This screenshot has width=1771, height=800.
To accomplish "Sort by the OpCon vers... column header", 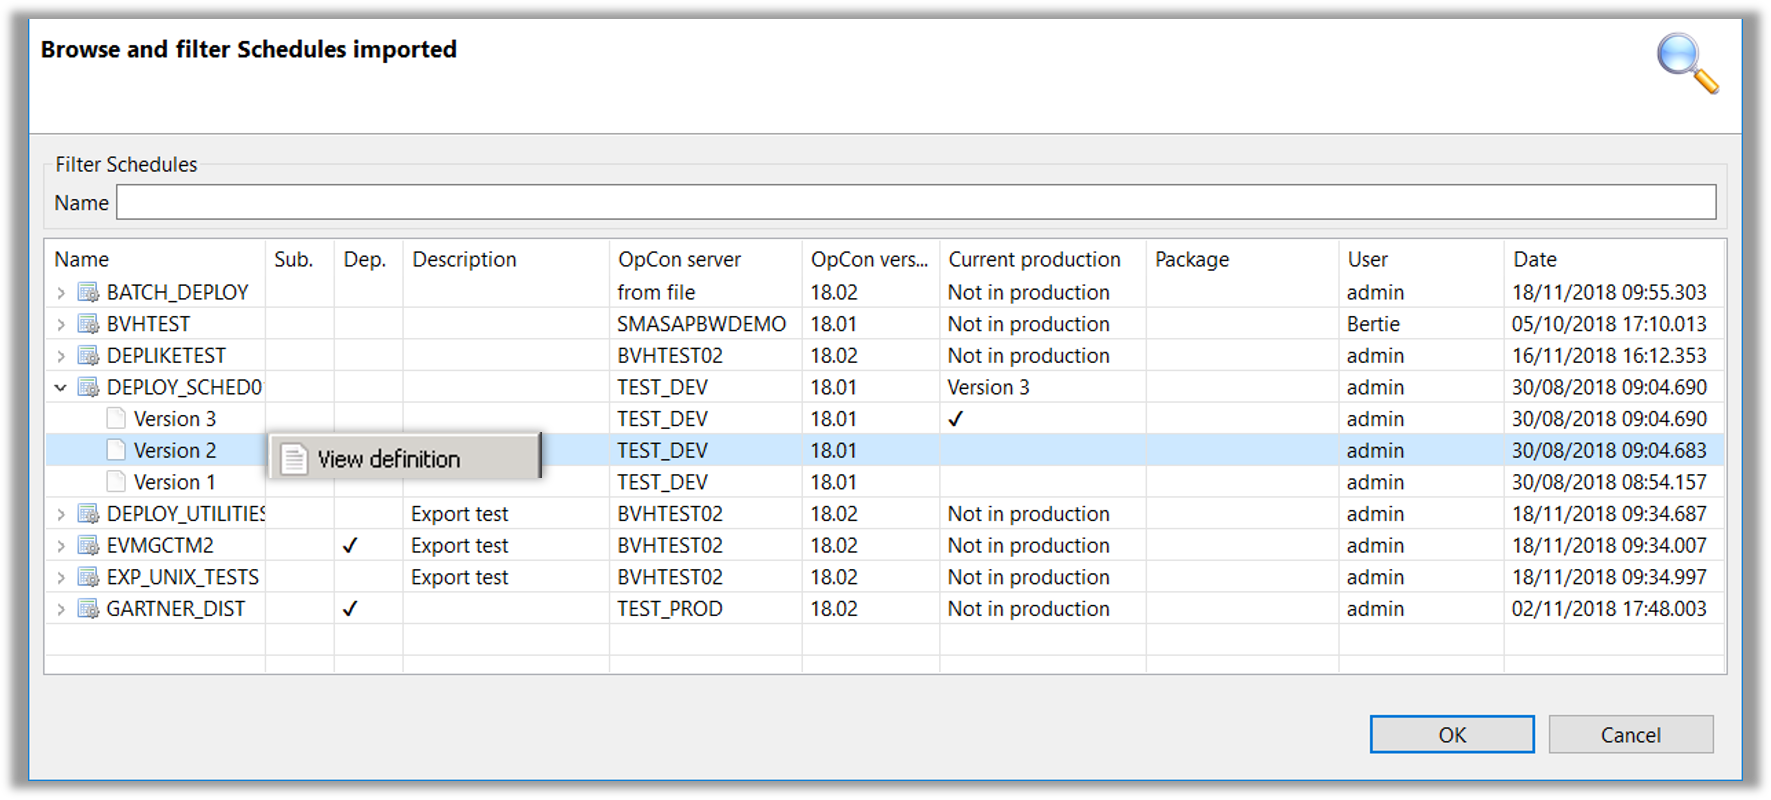I will pyautogui.click(x=871, y=259).
